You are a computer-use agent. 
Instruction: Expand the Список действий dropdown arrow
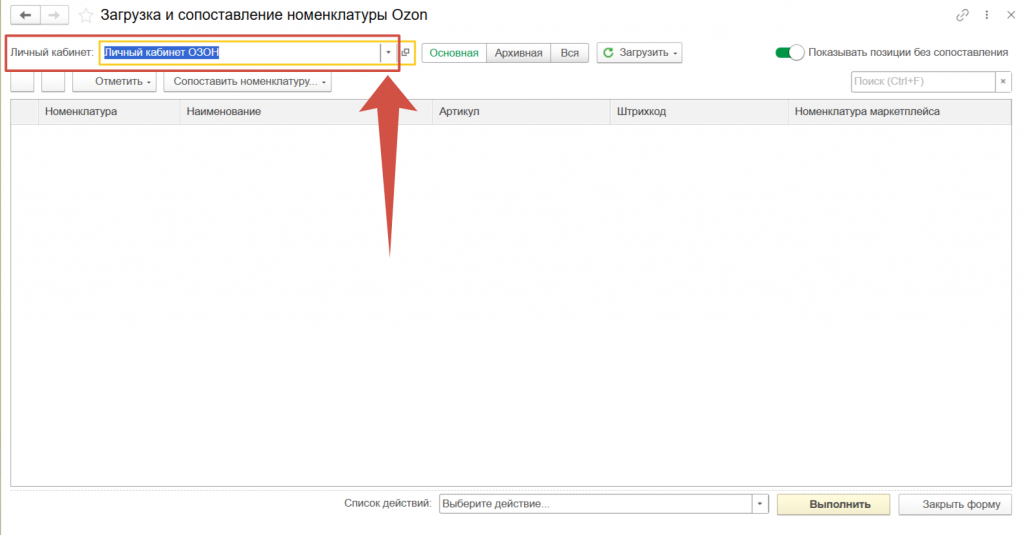(x=759, y=504)
